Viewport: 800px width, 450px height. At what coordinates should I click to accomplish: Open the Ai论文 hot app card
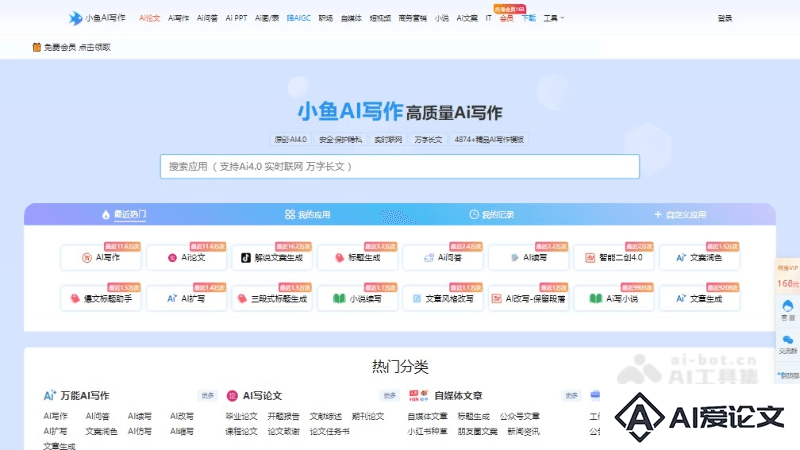[x=187, y=258]
